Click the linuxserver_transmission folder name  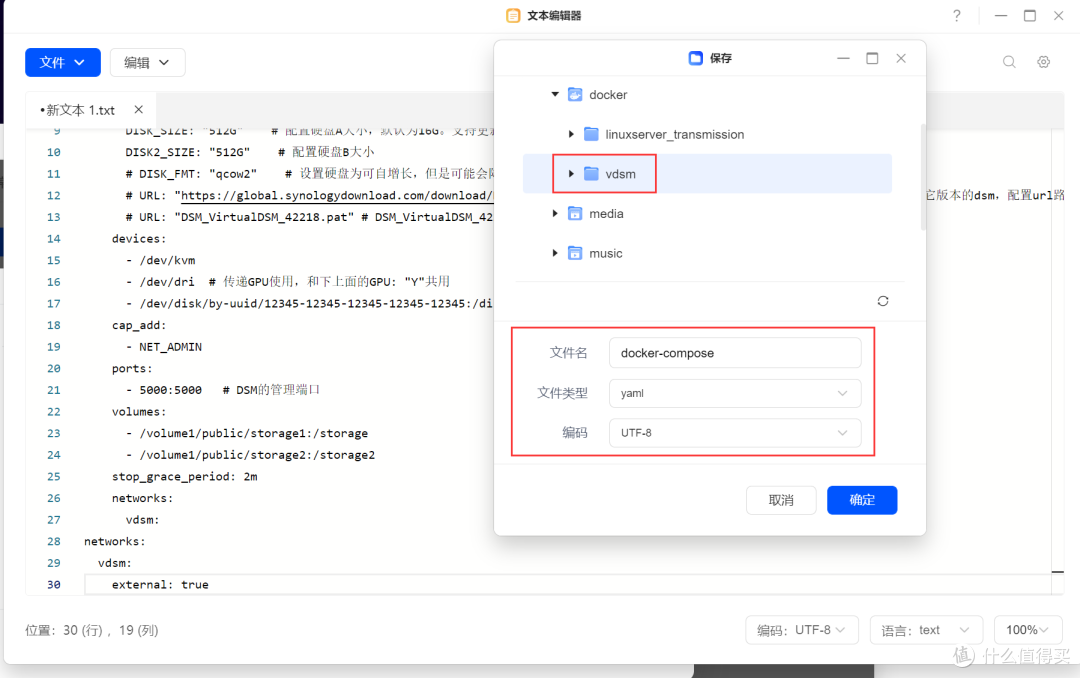[675, 135]
